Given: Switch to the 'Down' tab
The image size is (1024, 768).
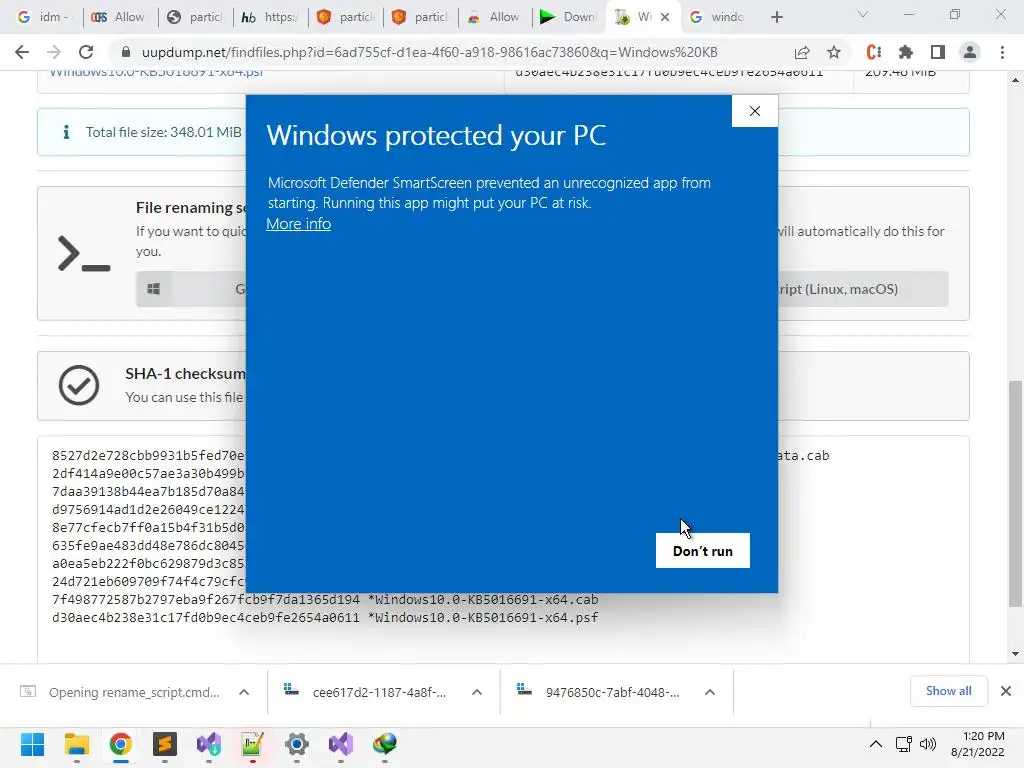Looking at the screenshot, I should (x=568, y=17).
